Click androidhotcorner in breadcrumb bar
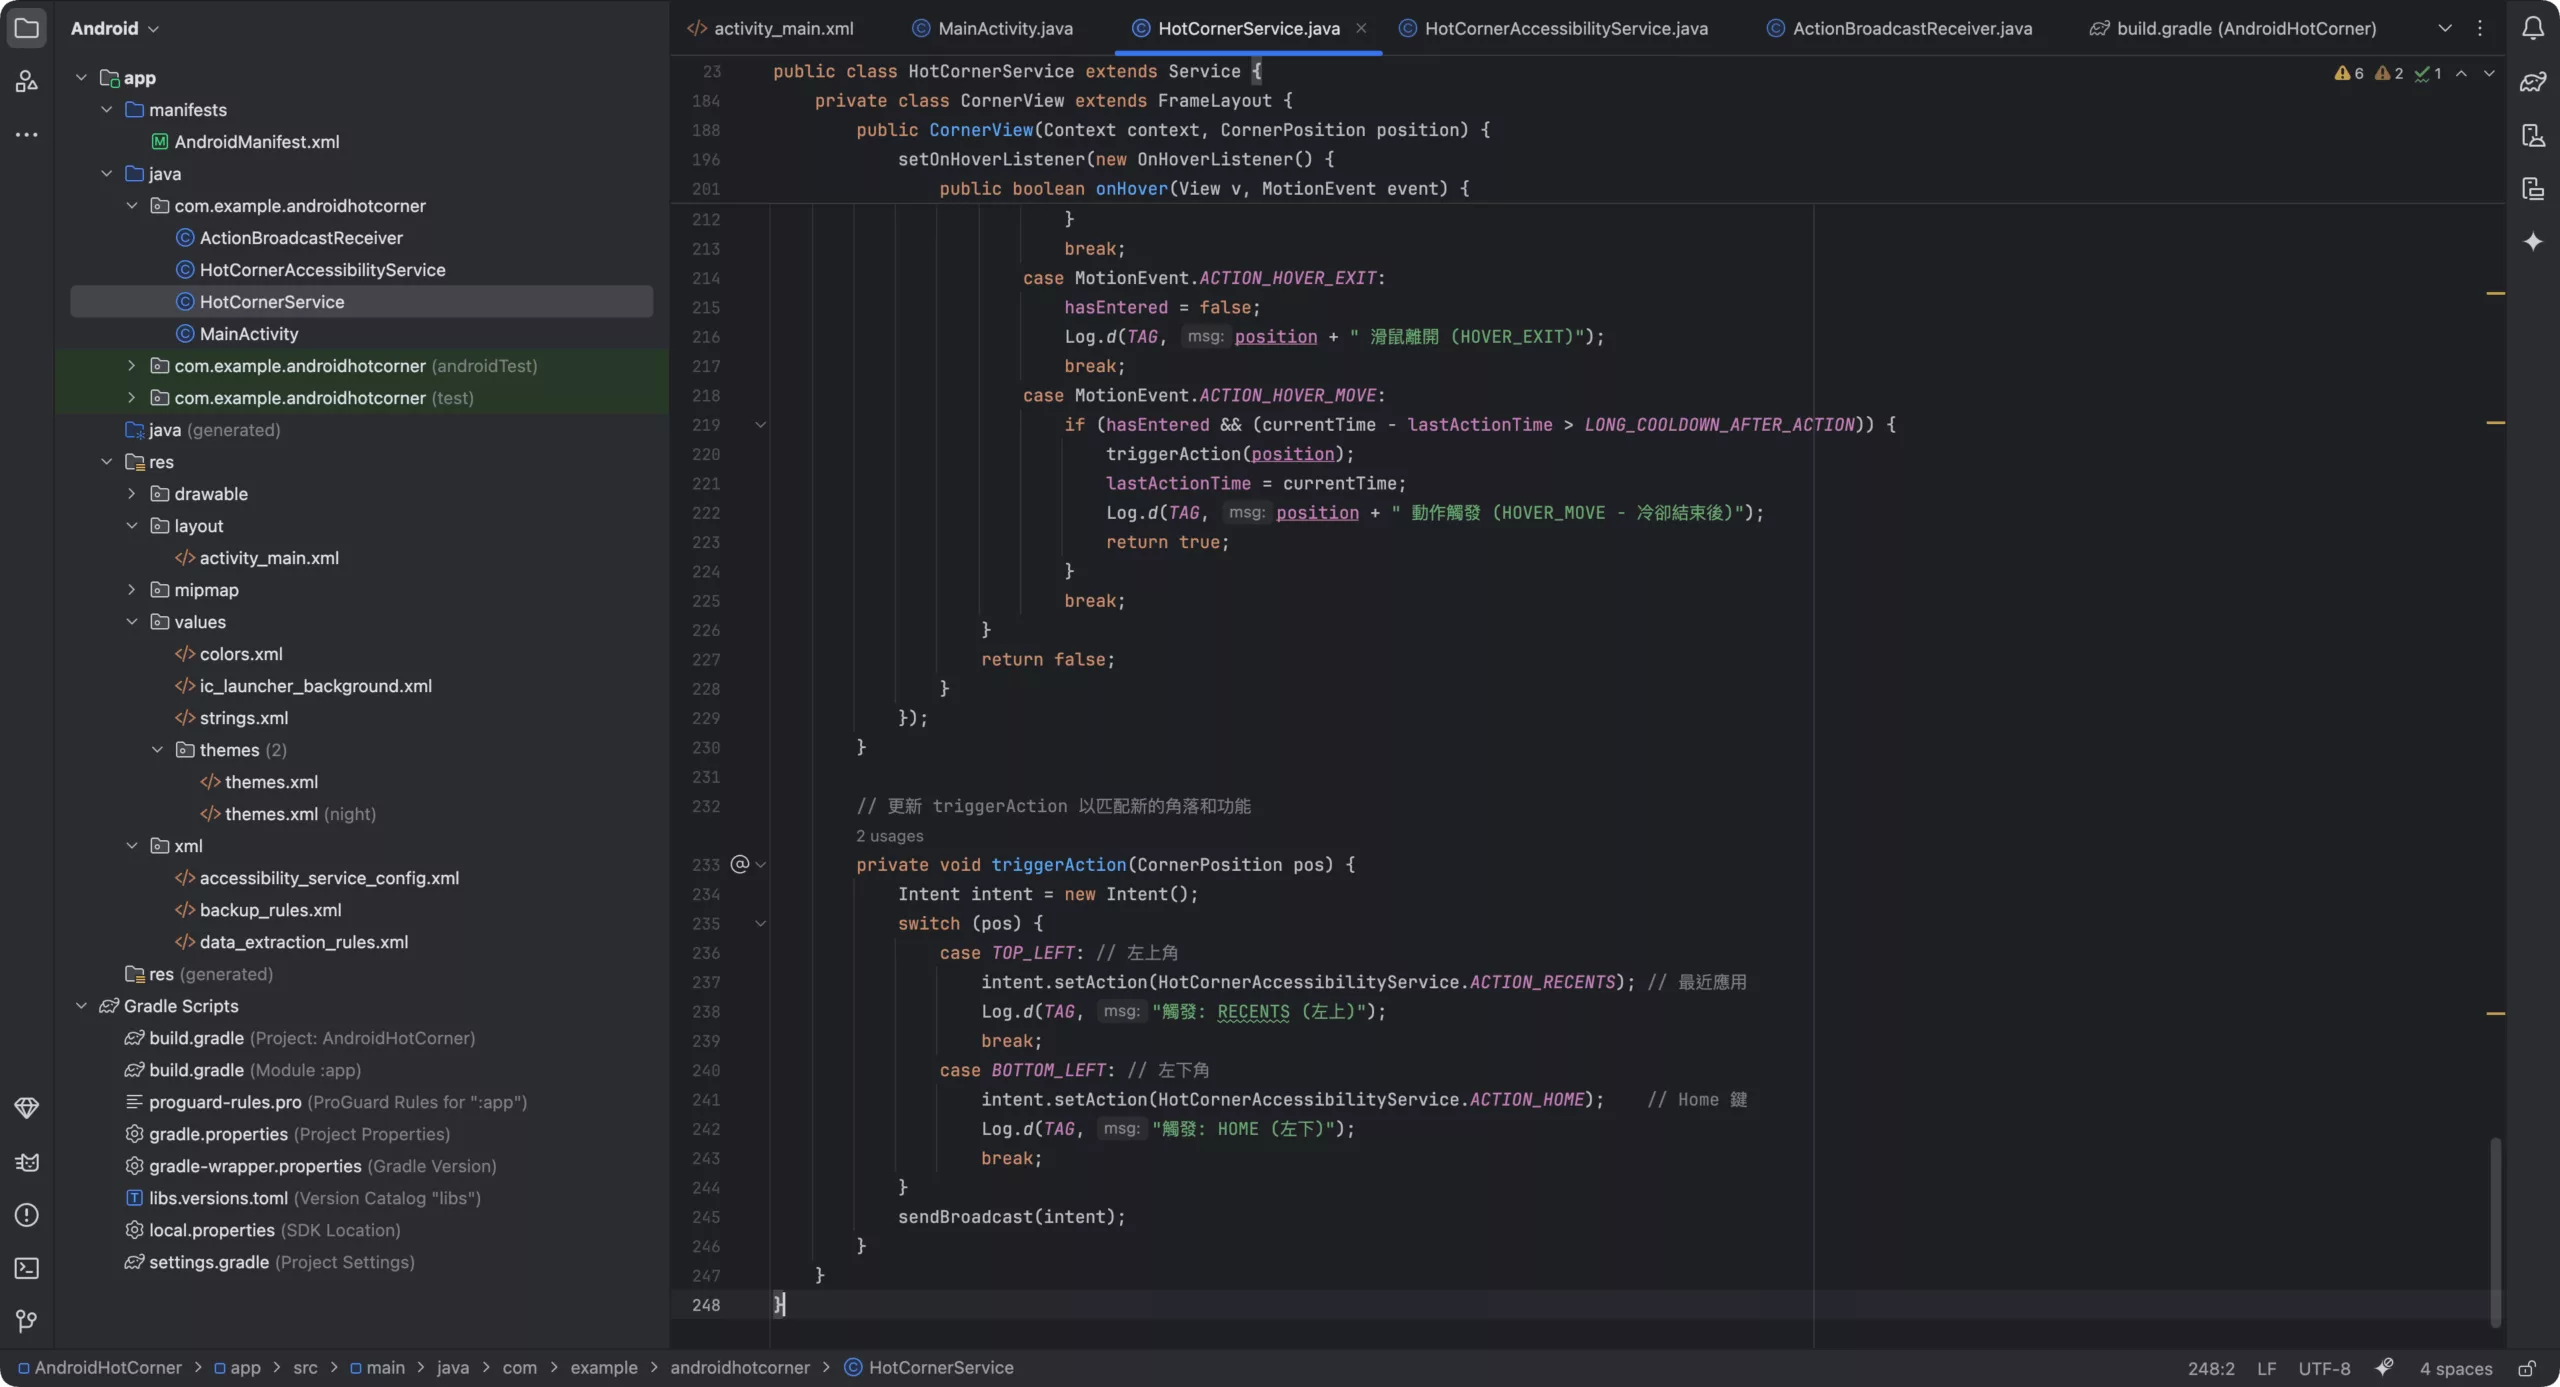 pyautogui.click(x=740, y=1367)
